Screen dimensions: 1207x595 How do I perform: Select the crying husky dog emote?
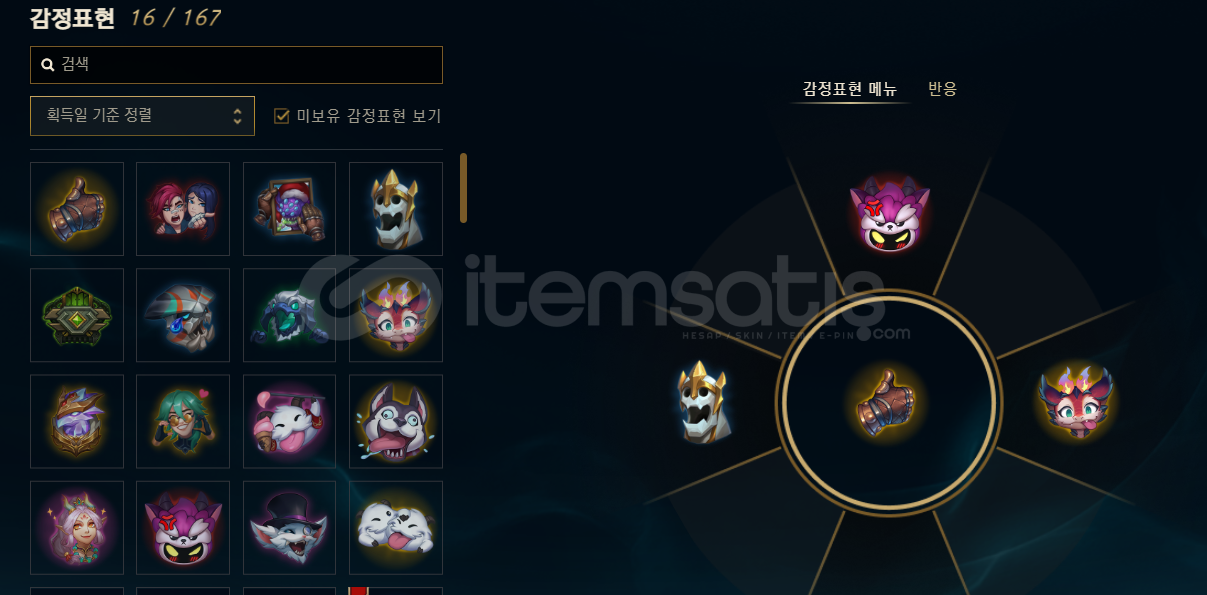[x=396, y=421]
